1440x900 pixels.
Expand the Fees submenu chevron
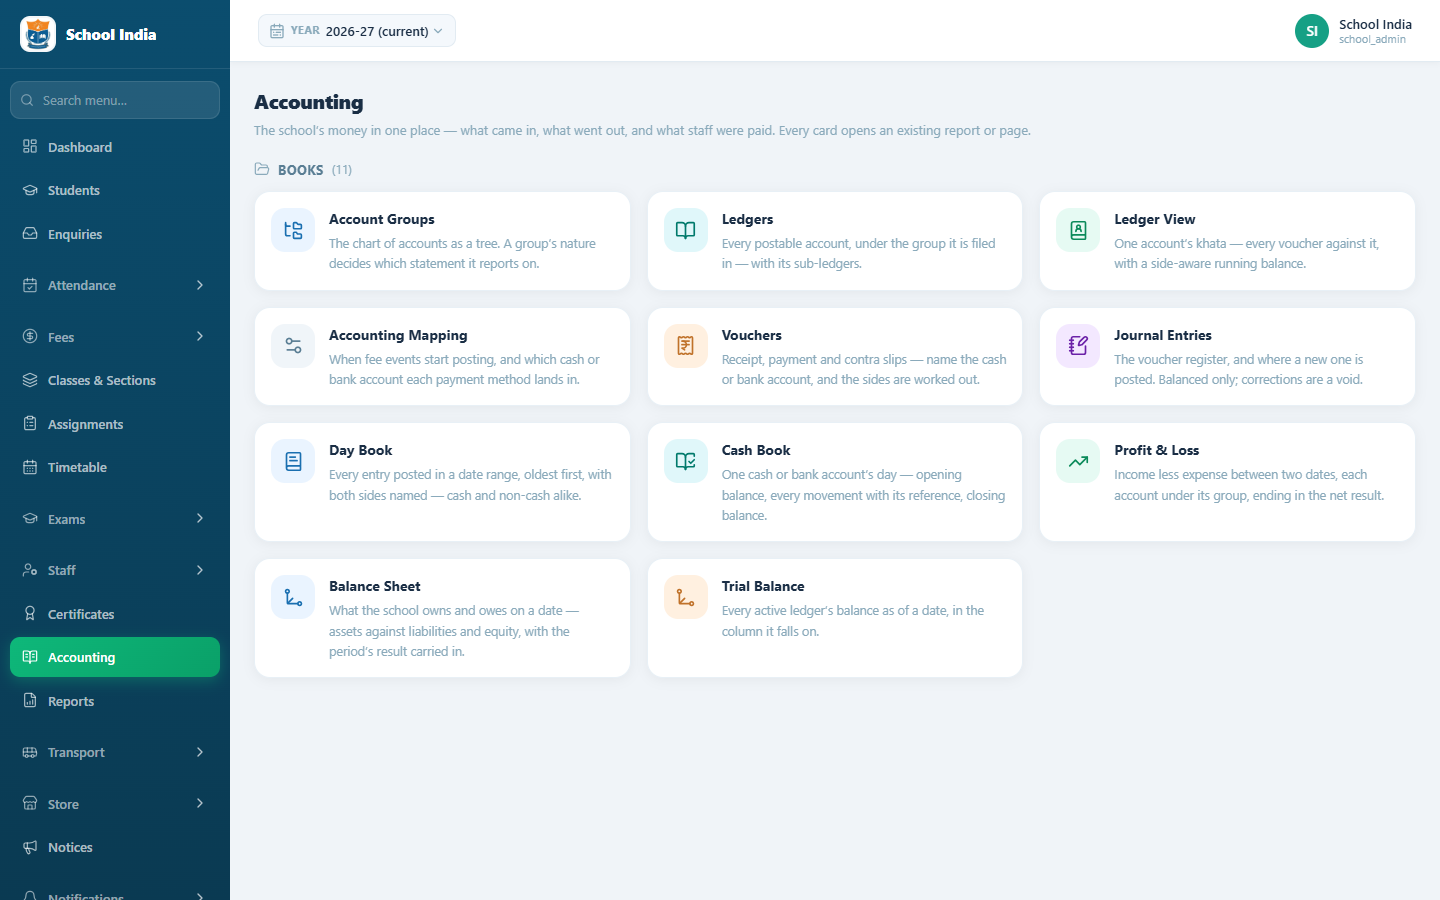click(x=200, y=336)
